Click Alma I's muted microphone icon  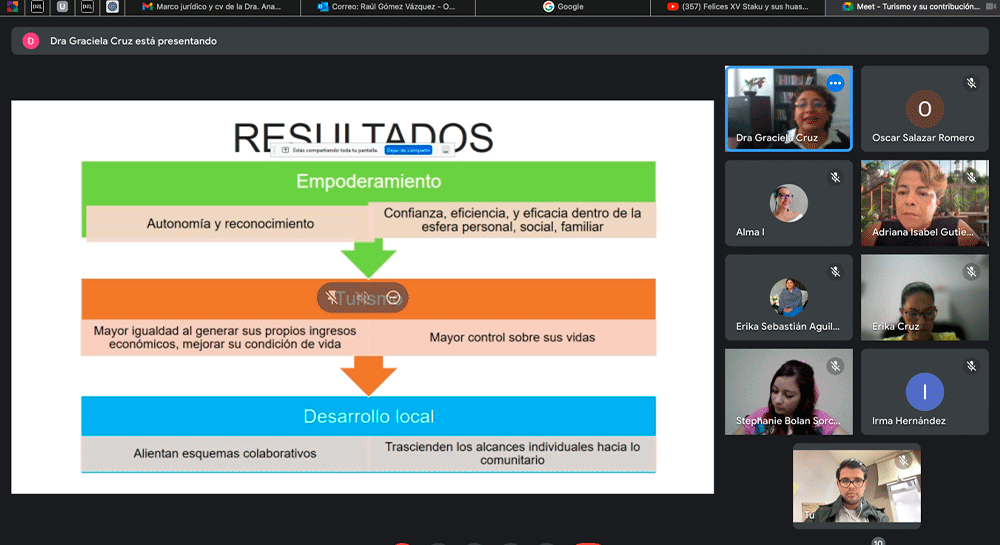tap(835, 178)
